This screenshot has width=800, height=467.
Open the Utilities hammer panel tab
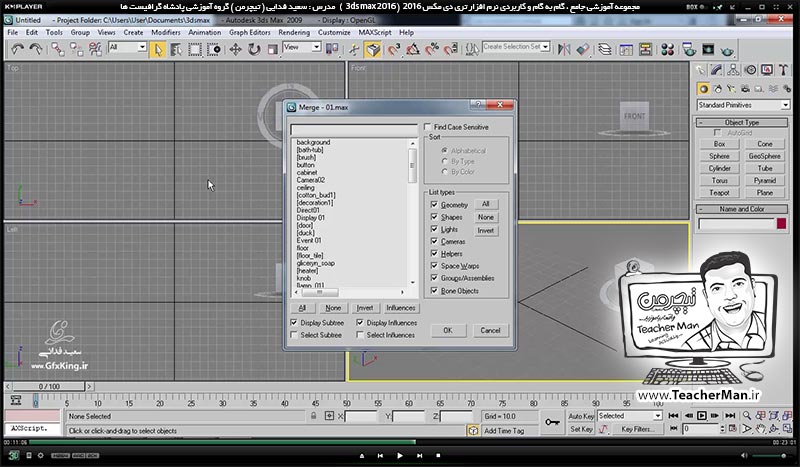tap(783, 70)
